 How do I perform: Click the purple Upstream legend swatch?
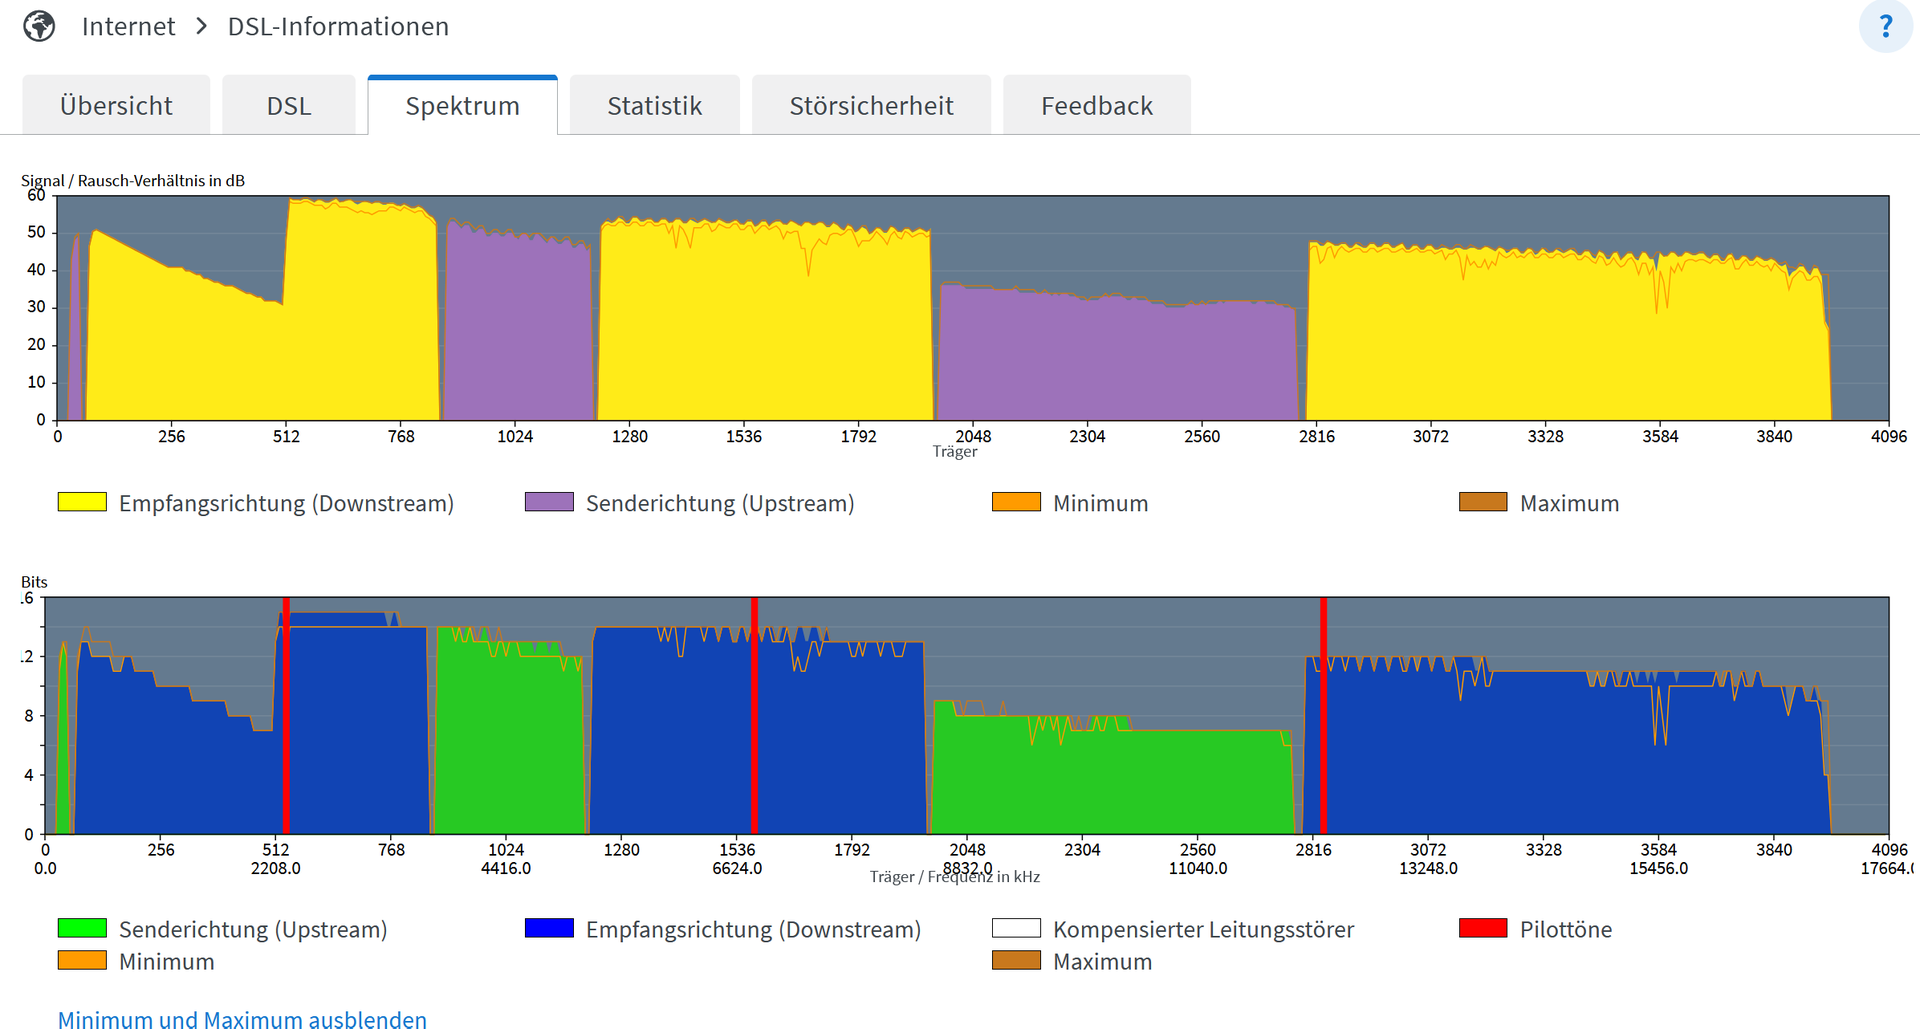point(549,502)
